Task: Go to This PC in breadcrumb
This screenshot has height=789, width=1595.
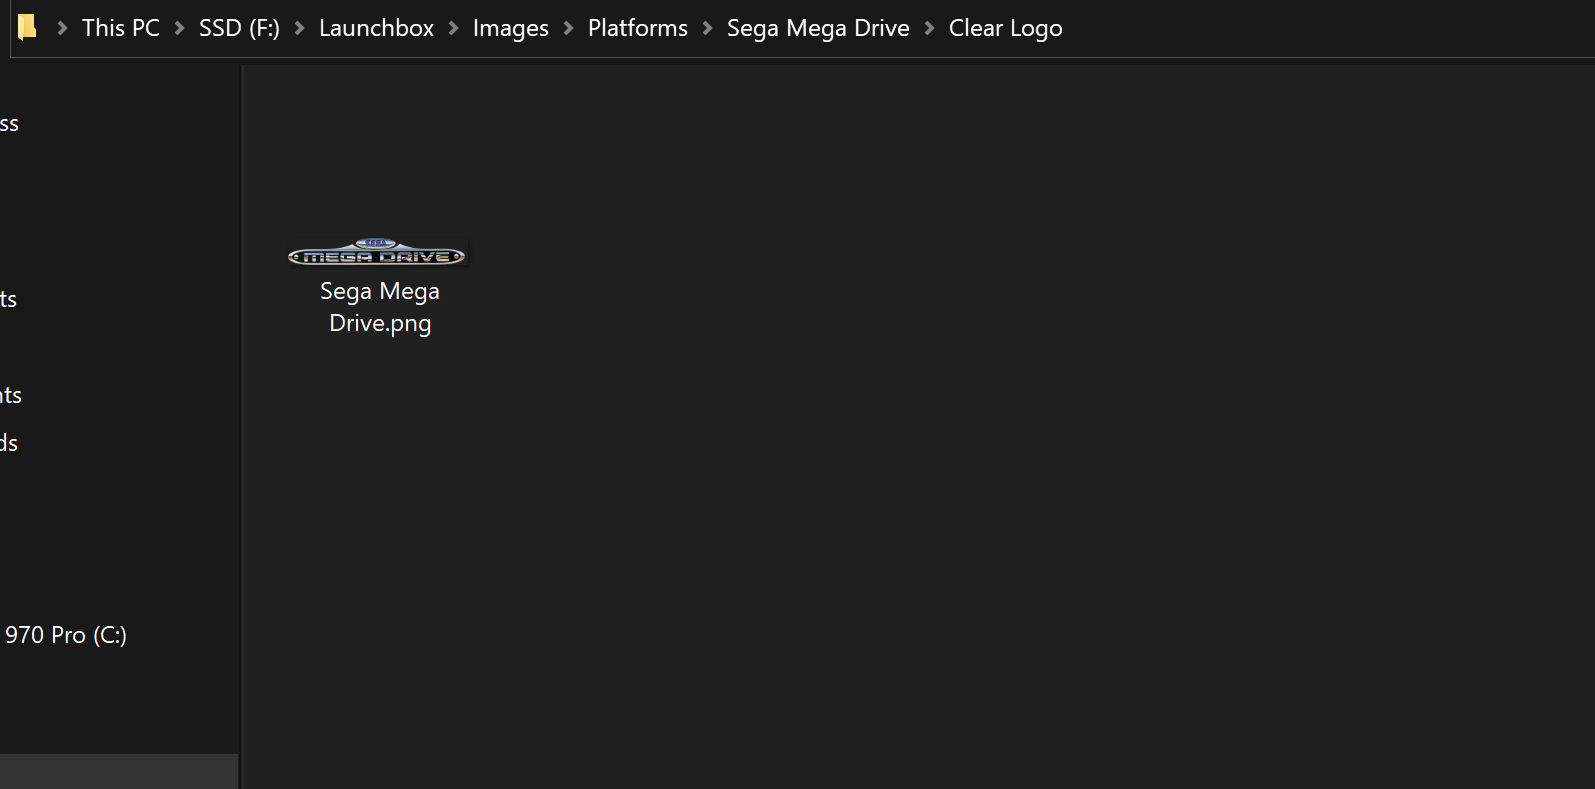Action: click(121, 28)
